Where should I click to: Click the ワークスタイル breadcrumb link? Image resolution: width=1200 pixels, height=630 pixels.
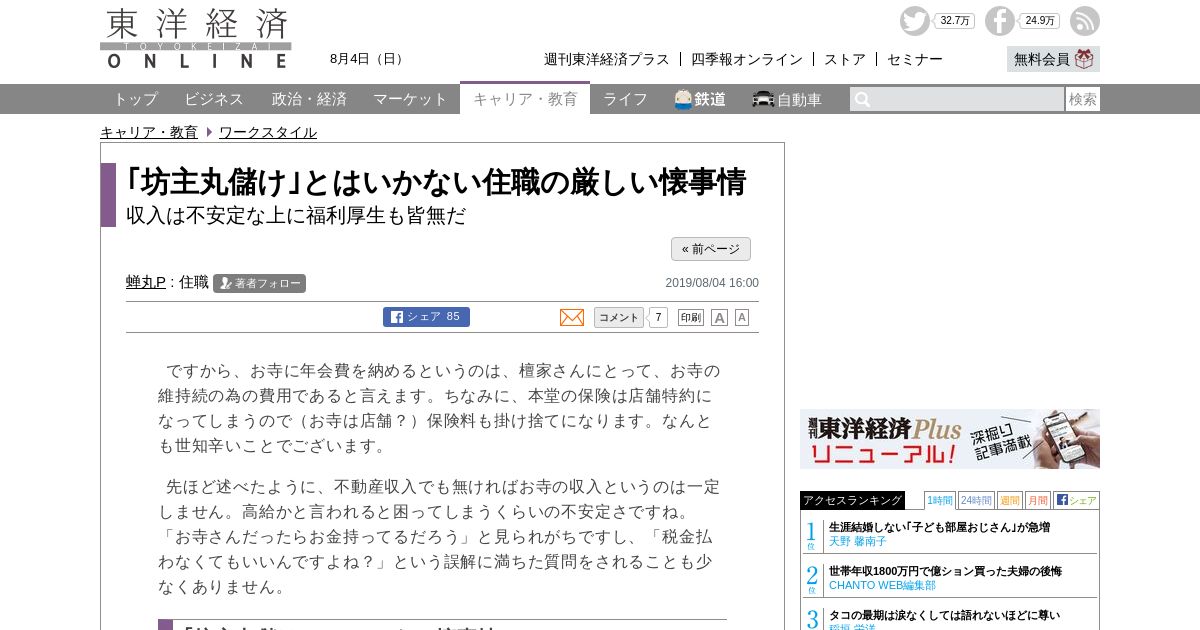[268, 132]
